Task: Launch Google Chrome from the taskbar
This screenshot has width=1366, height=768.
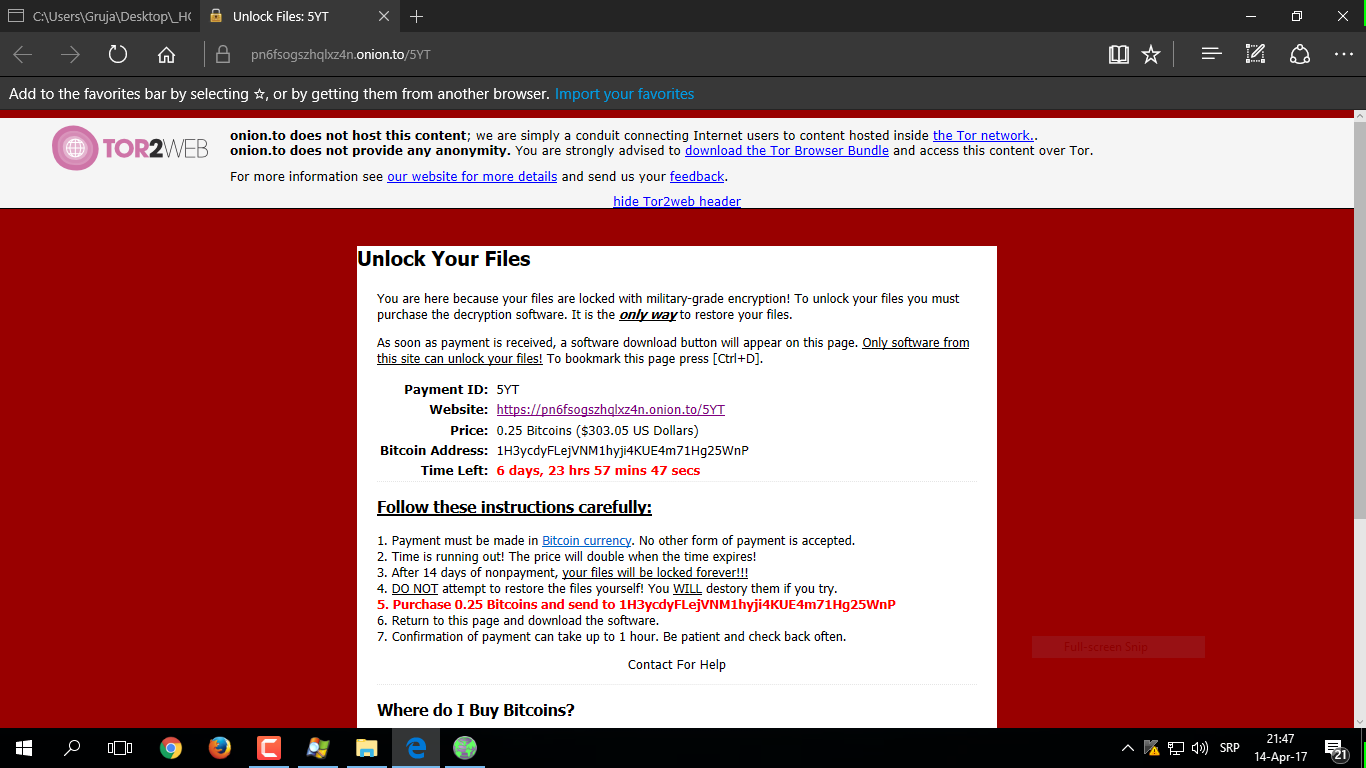Action: click(x=171, y=748)
